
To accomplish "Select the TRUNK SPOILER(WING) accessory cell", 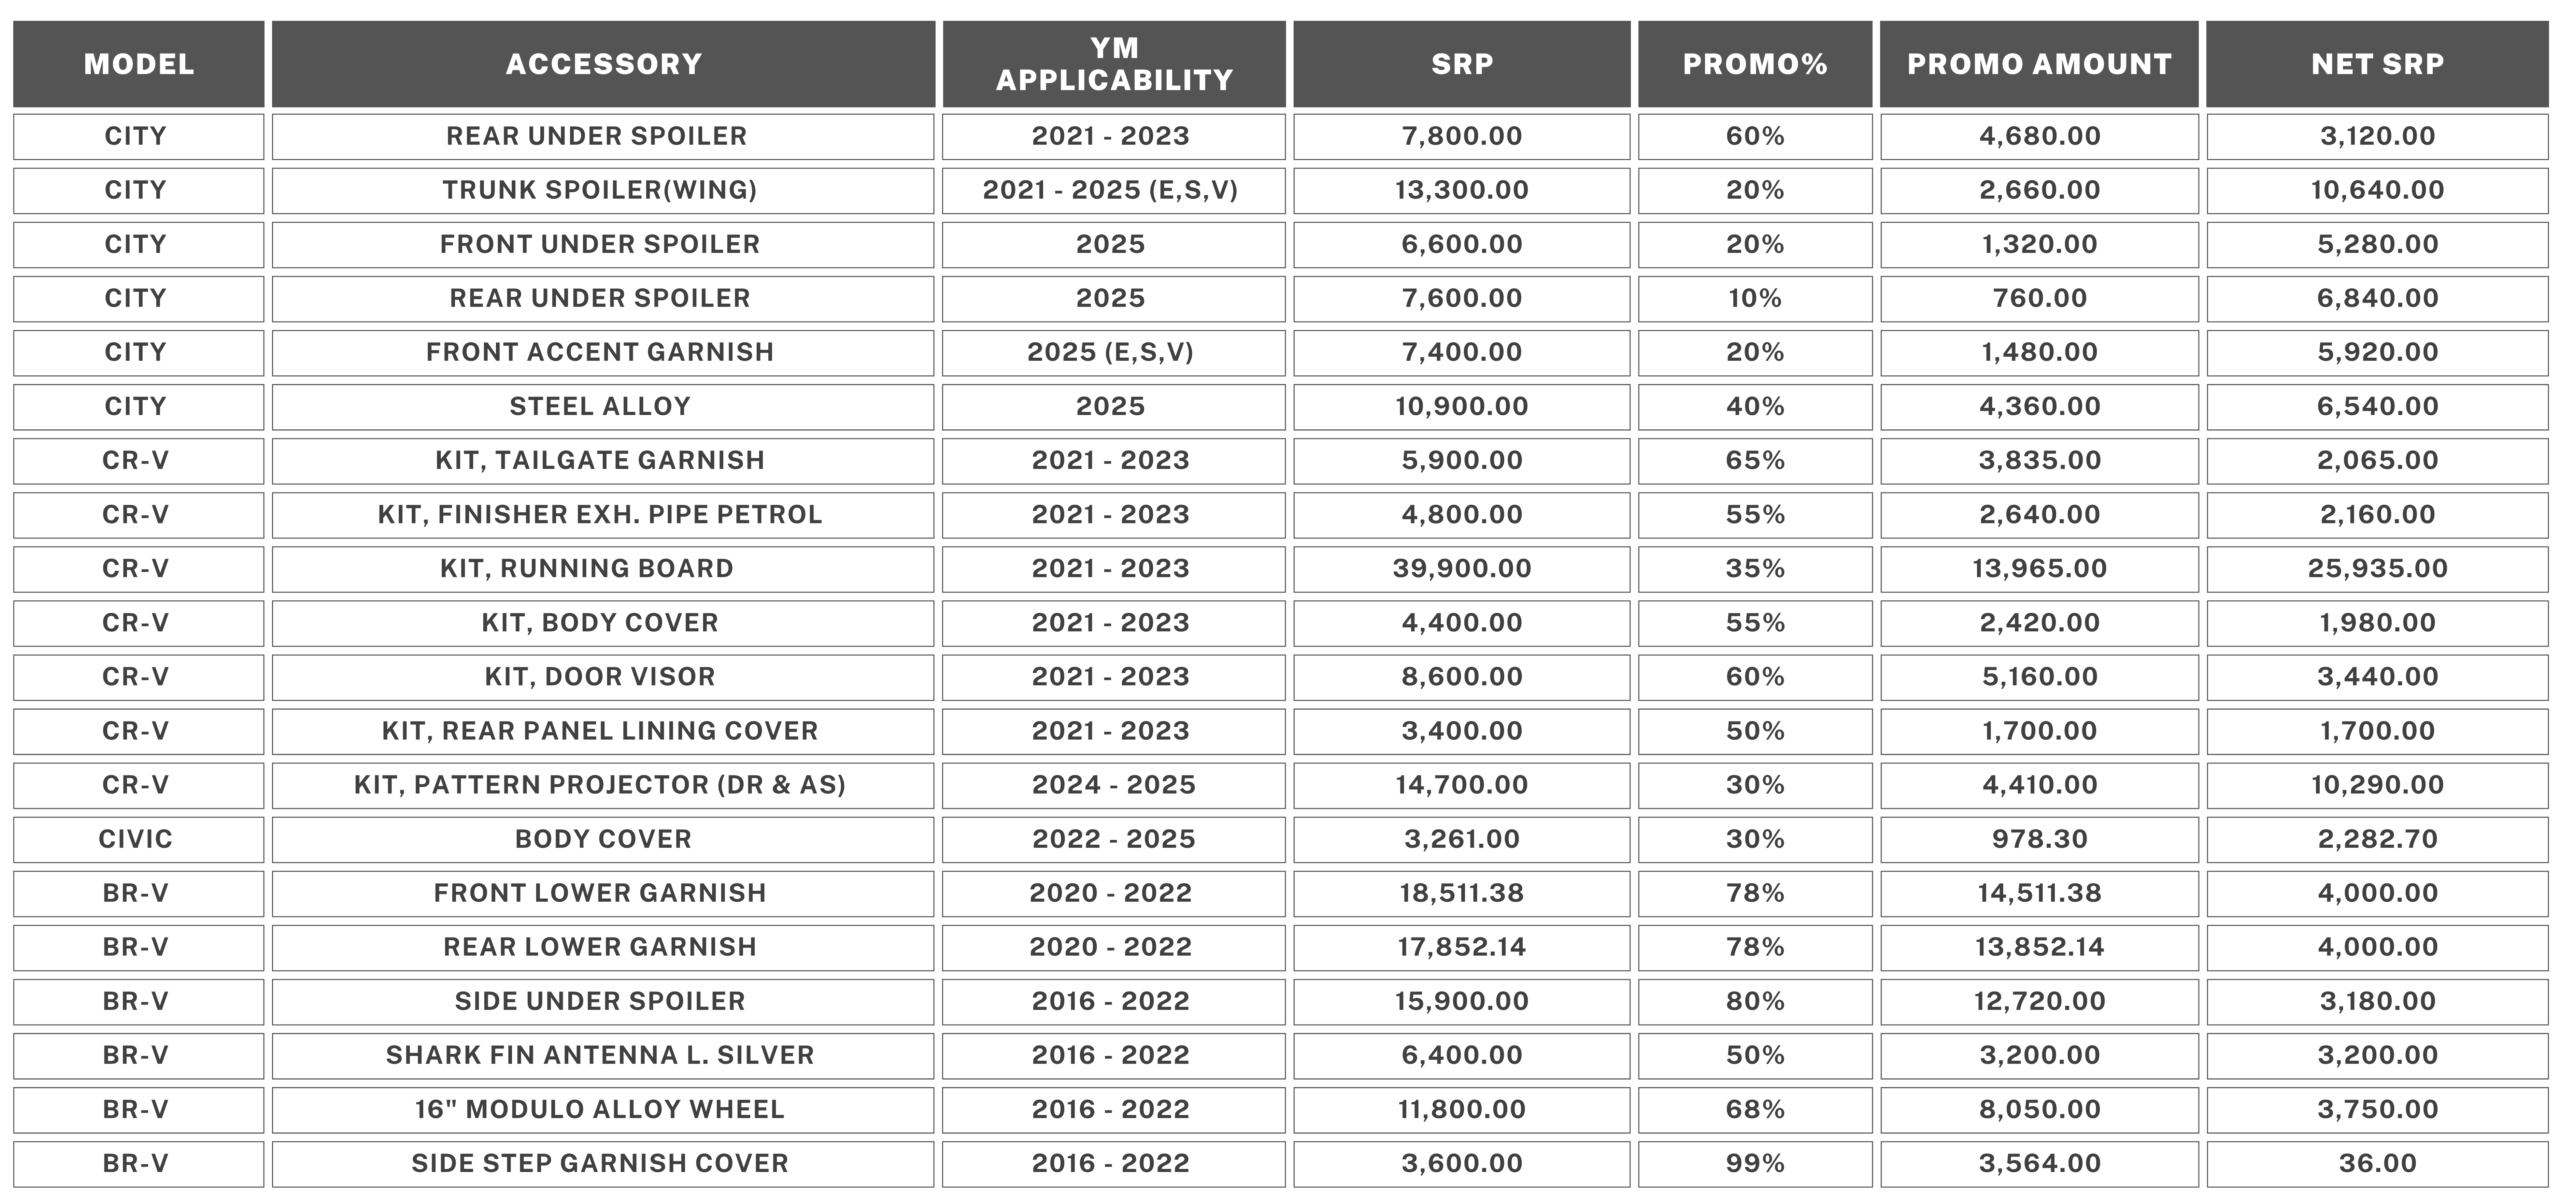I will coord(603,191).
